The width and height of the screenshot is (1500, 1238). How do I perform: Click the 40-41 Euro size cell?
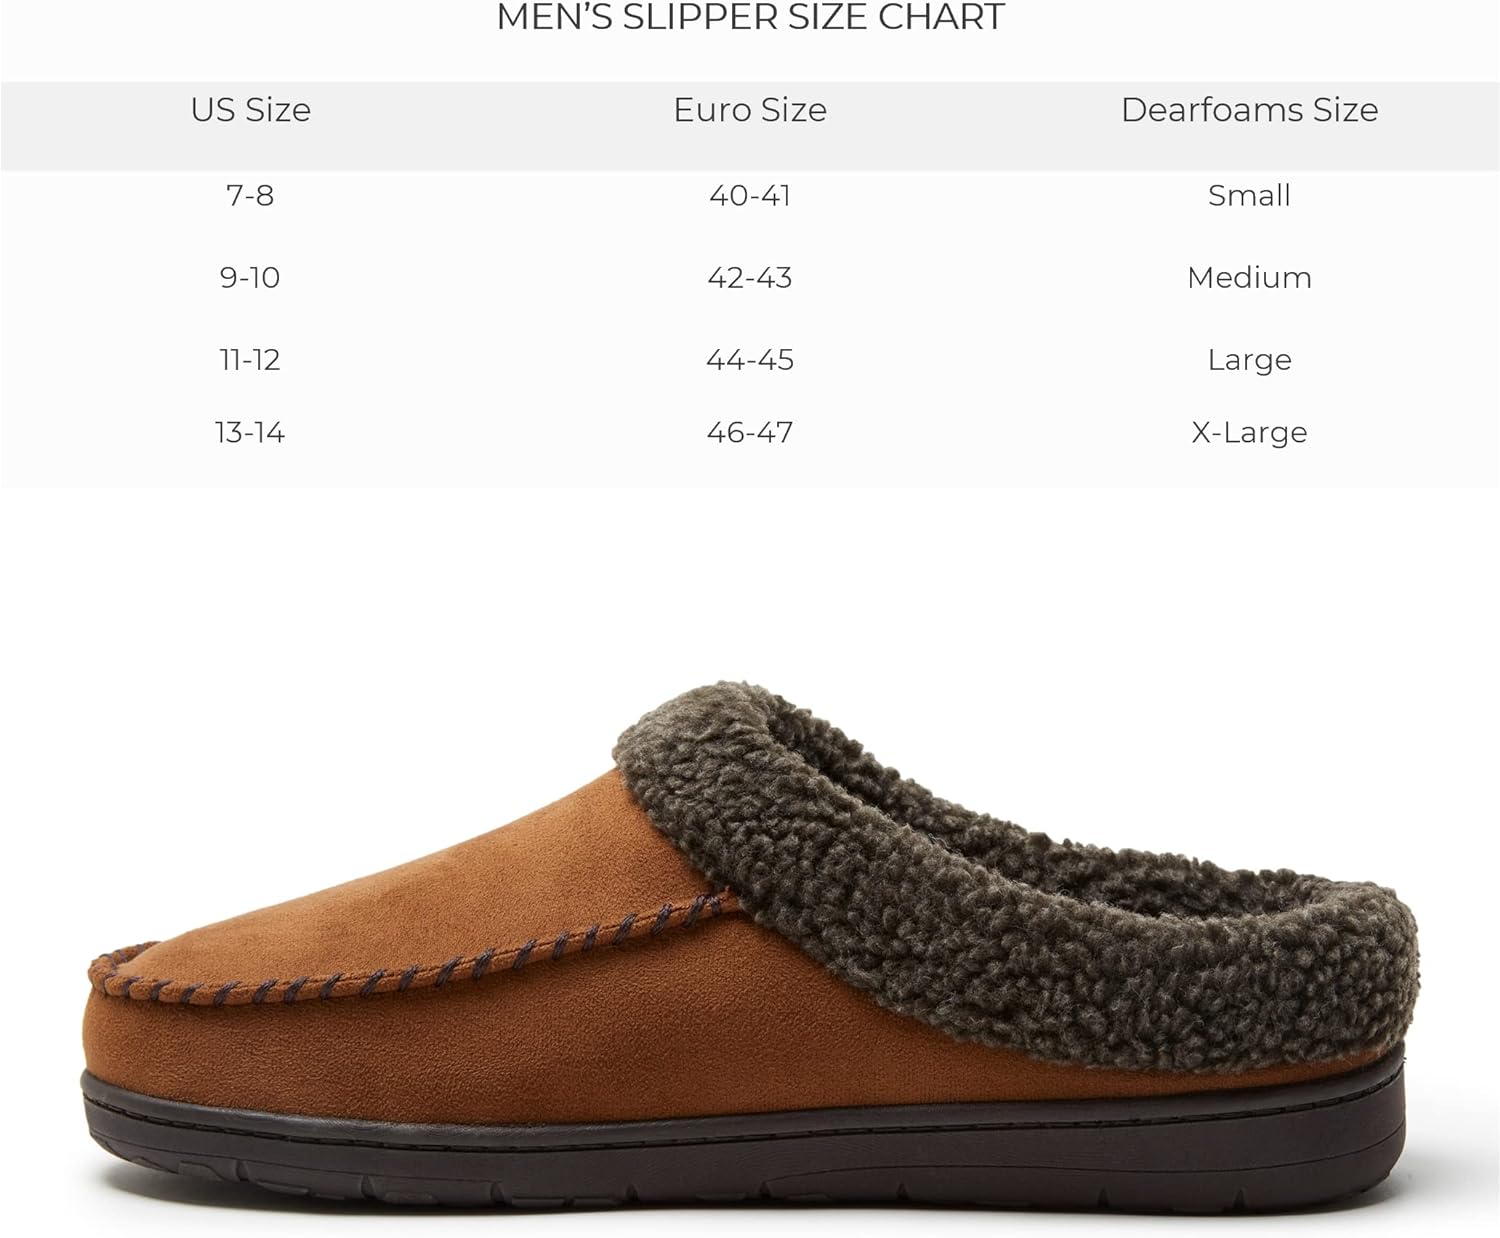point(750,195)
